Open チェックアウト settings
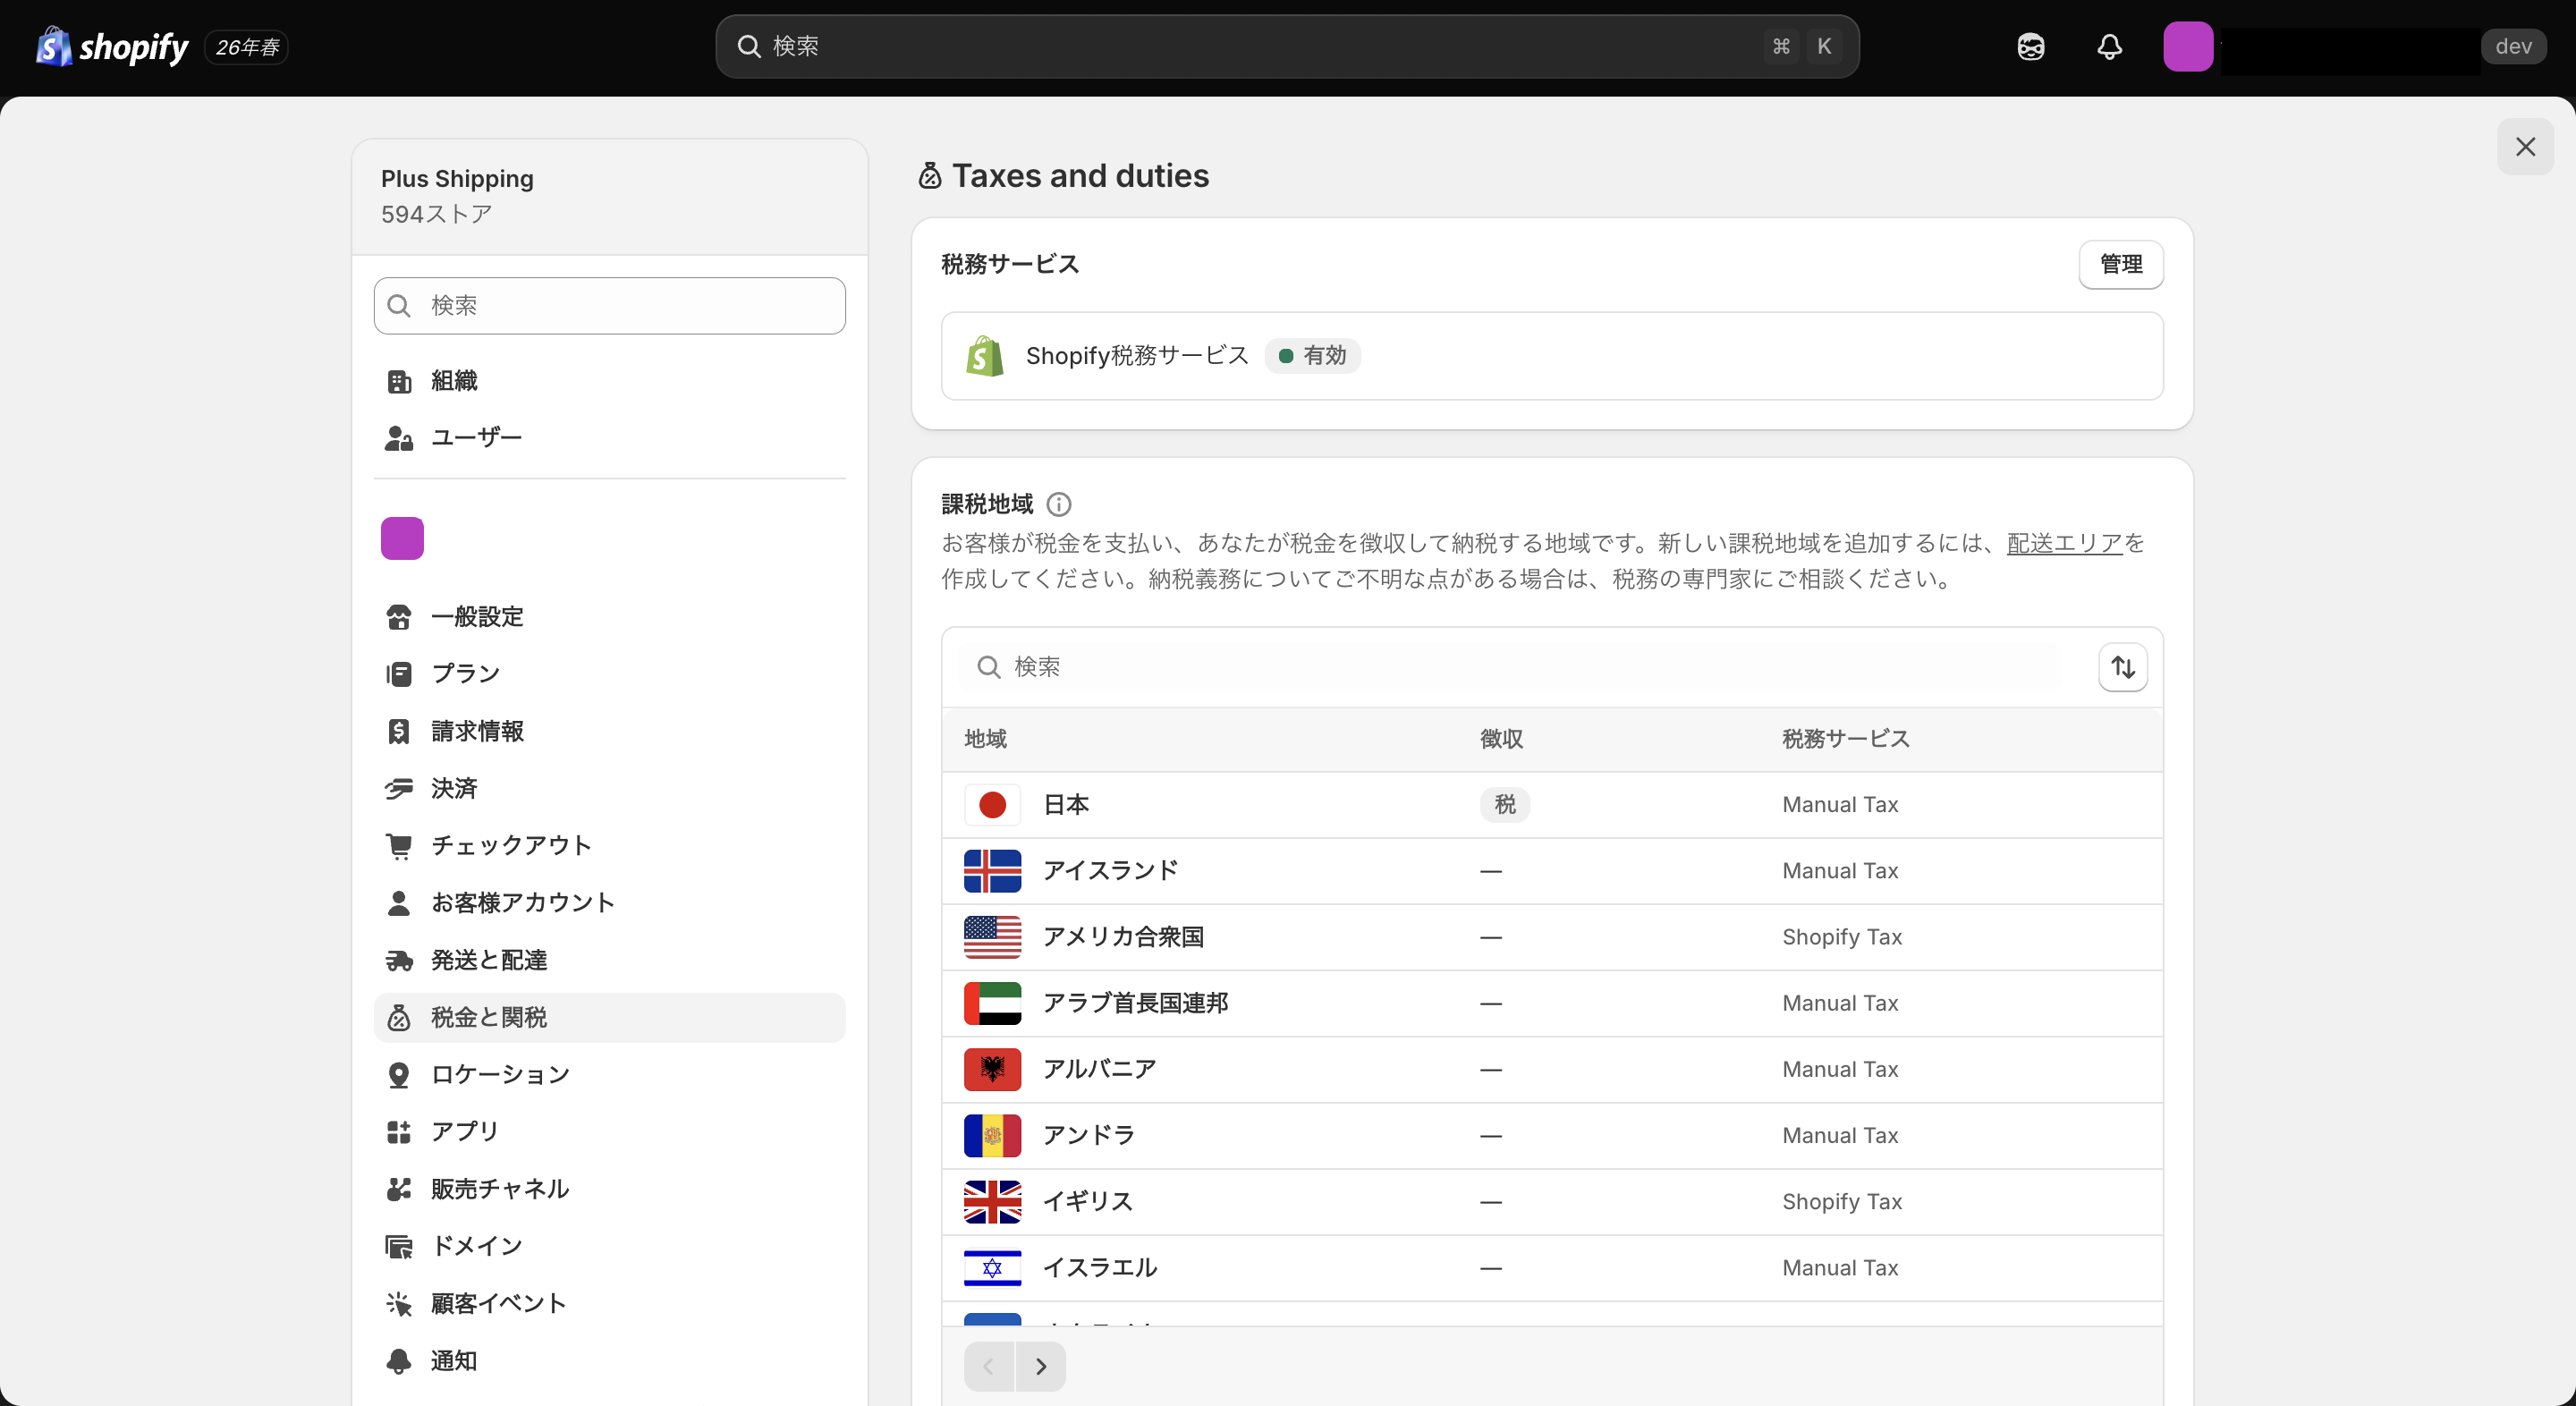The image size is (2576, 1406). 609,846
